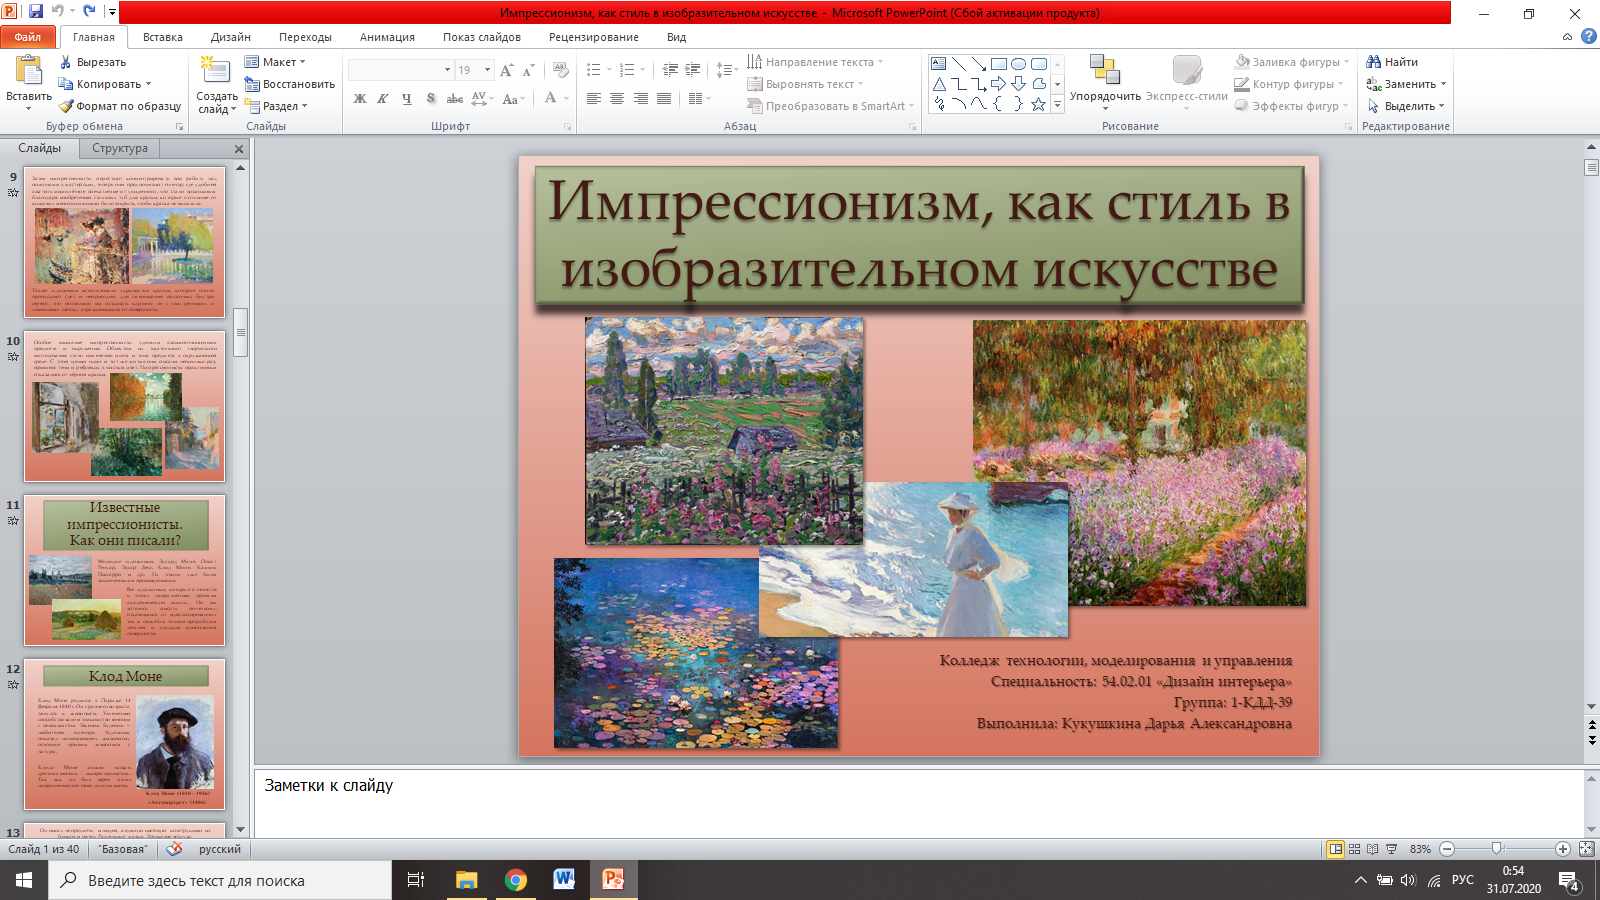Select the text box shape in gallery

[939, 63]
